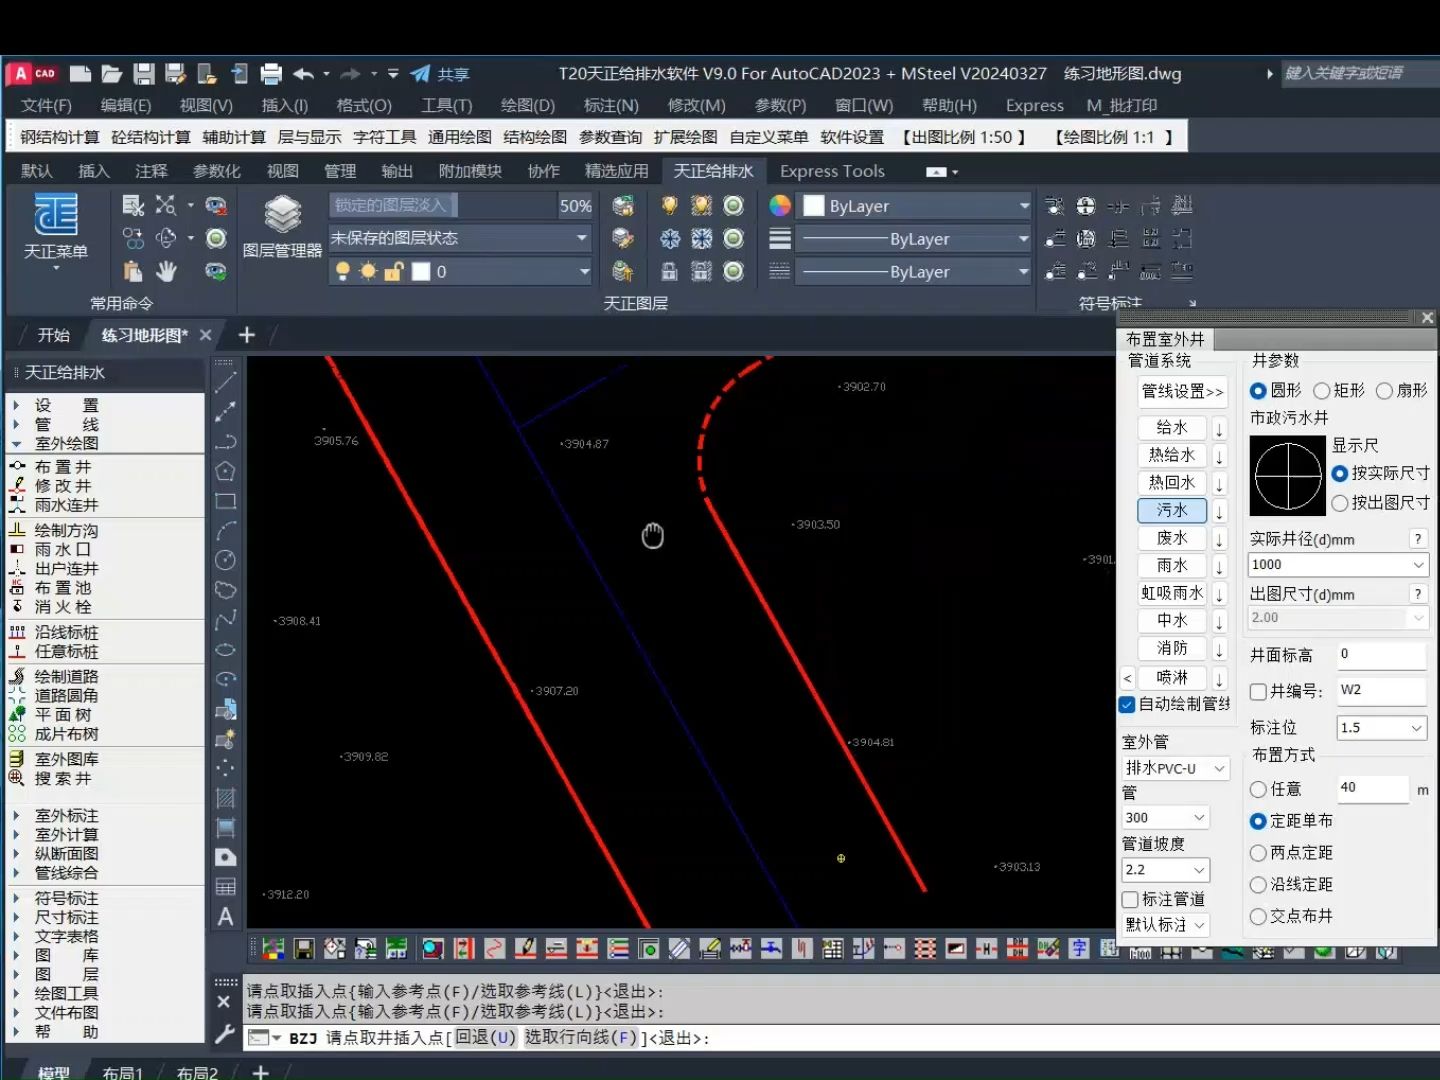Screen dimensions: 1440x1080
Task: Click the 消防 pipe system button
Action: coord(1172,649)
